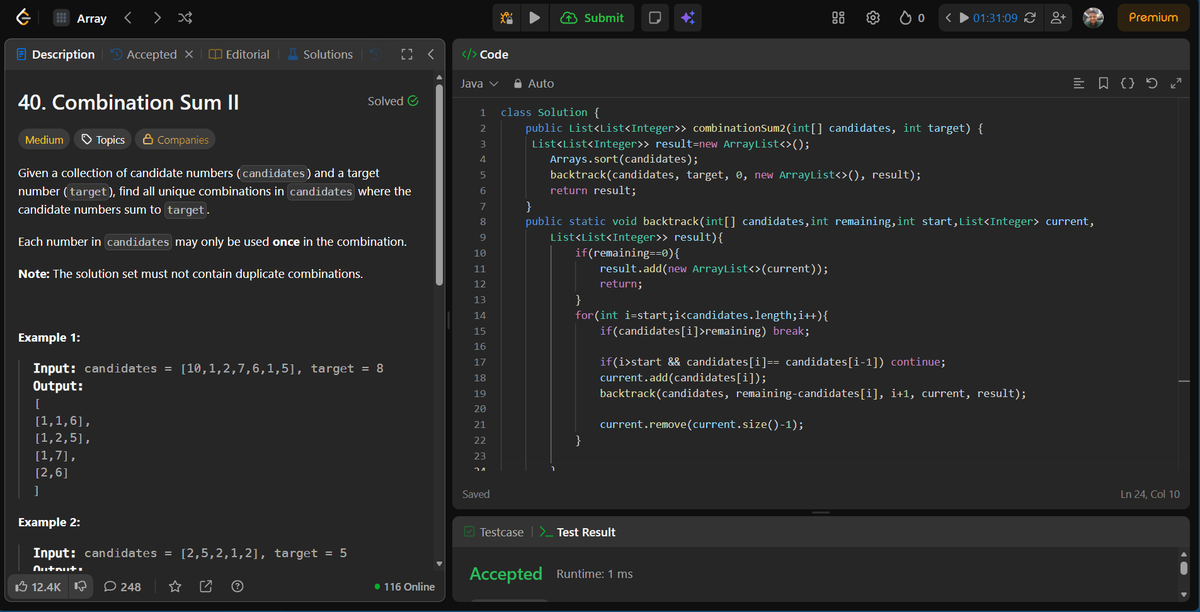Open the Companies locked tag
Viewport: 1200px width, 612px height.
[x=176, y=140]
